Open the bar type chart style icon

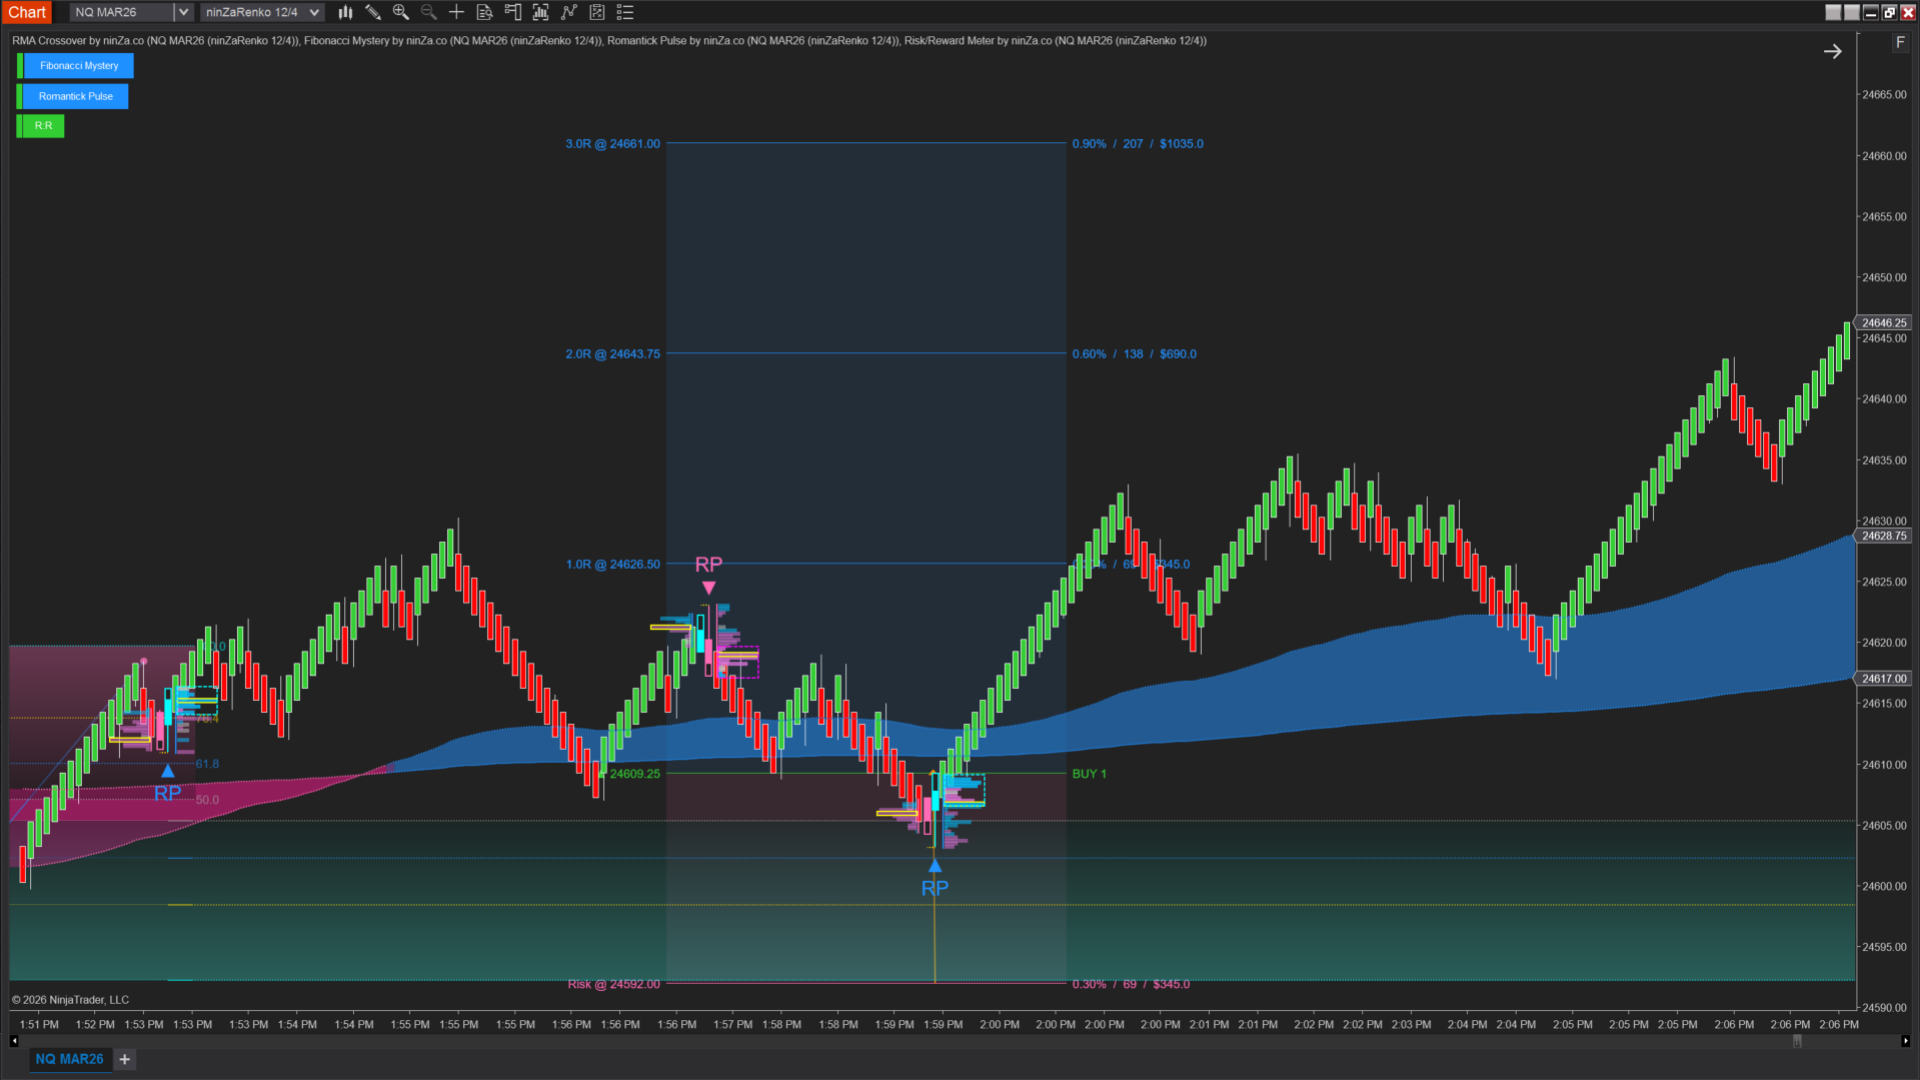pyautogui.click(x=345, y=12)
